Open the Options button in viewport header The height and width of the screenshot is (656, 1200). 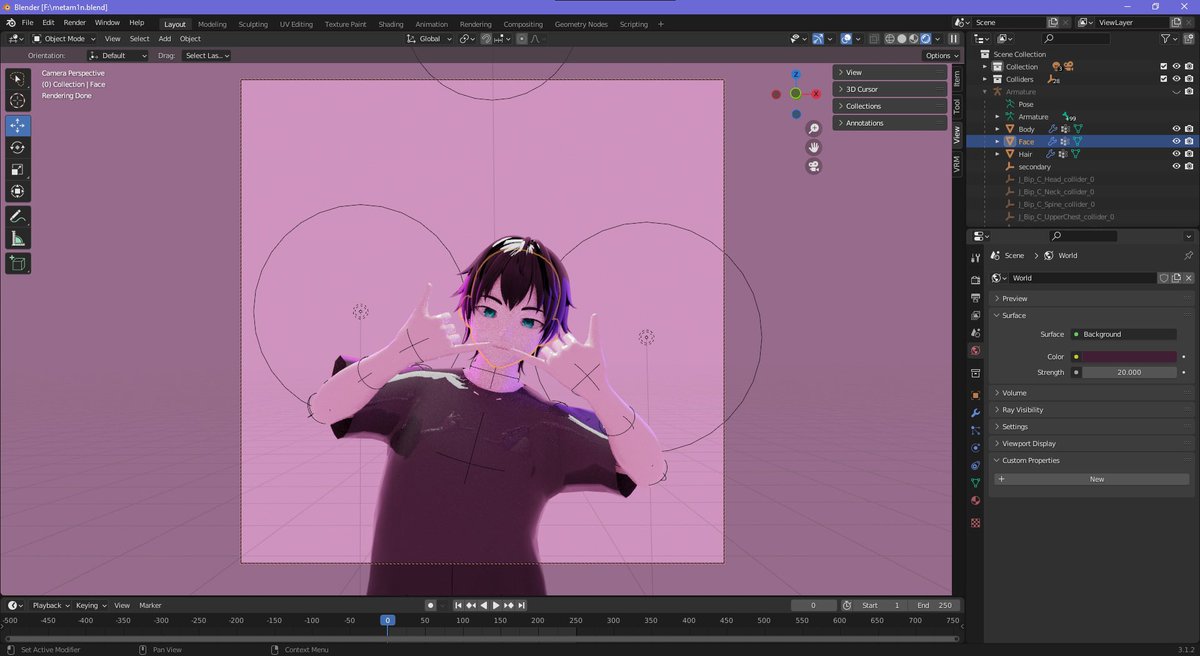coord(942,56)
